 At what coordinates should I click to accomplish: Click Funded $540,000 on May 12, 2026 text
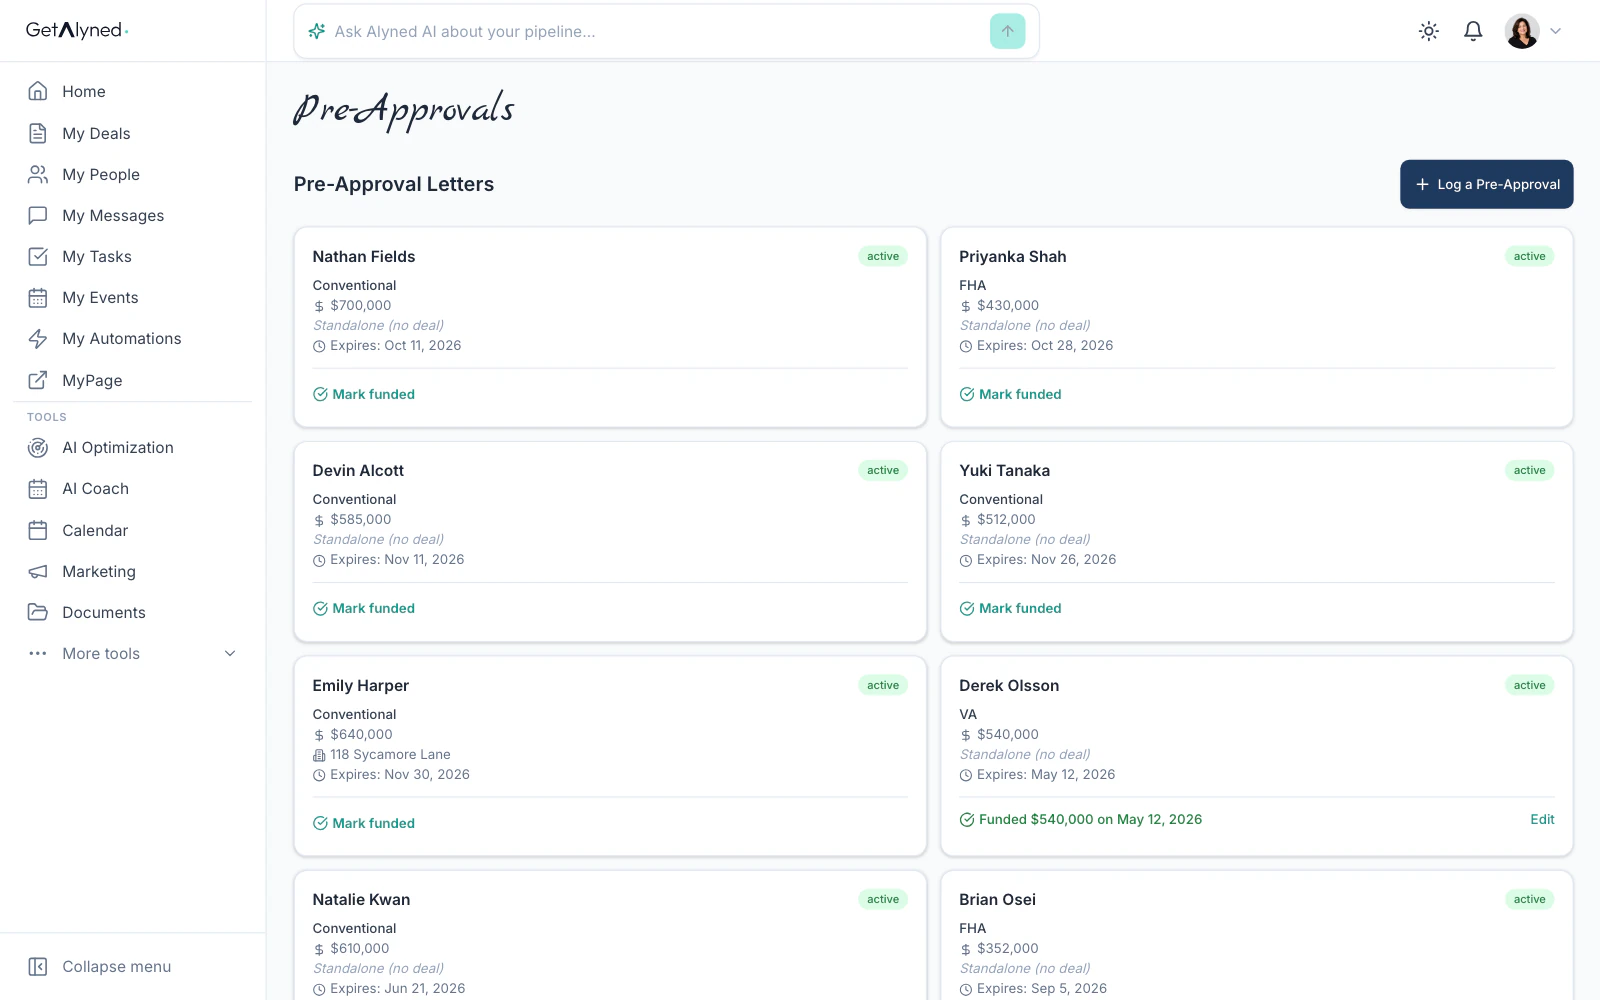tap(1090, 819)
